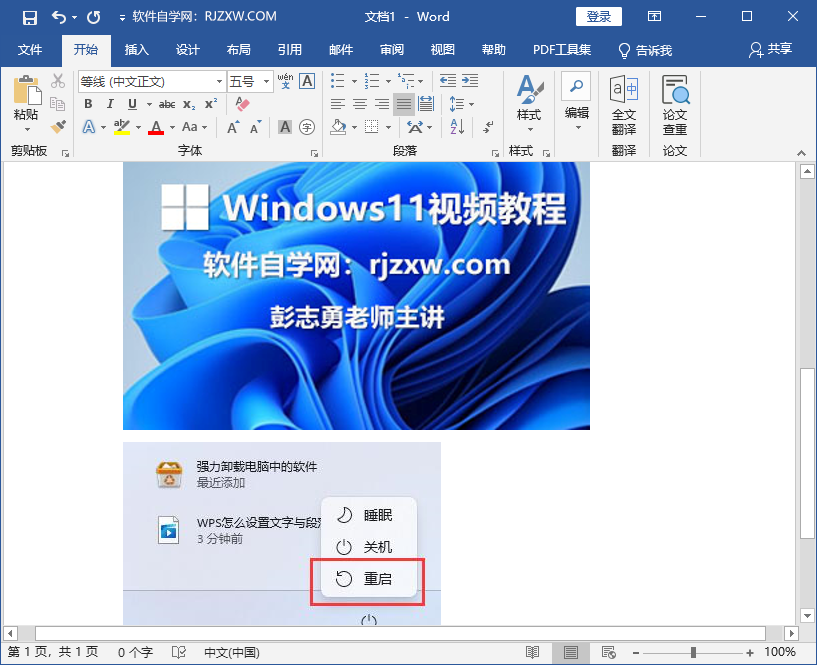Click the word count indicator in status bar

coord(135,651)
